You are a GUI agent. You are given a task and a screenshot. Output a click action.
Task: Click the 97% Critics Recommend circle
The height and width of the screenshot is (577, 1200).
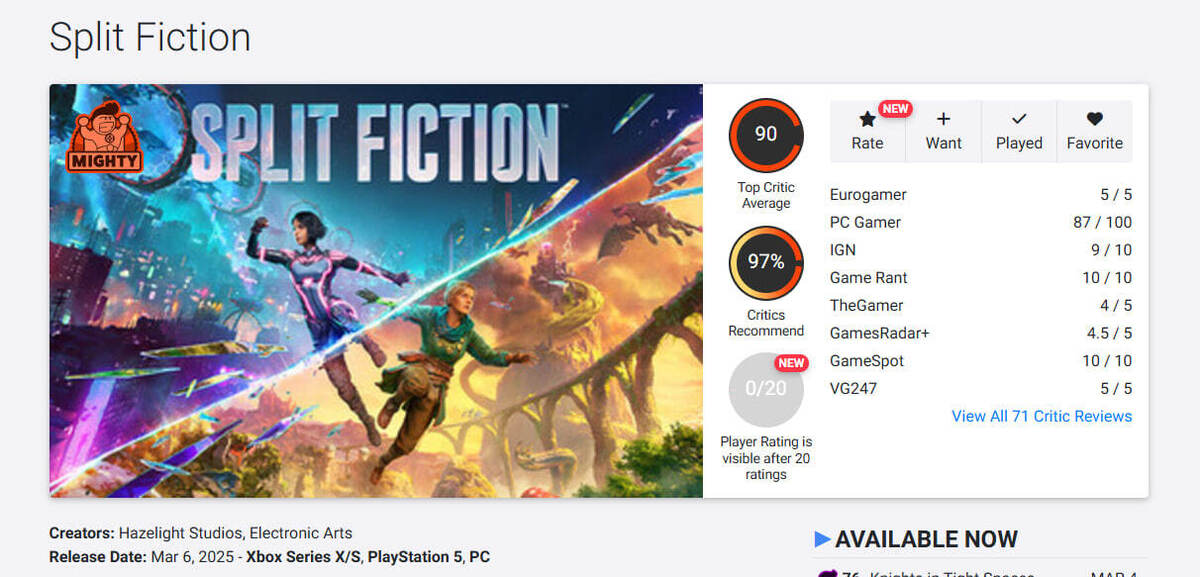[766, 263]
